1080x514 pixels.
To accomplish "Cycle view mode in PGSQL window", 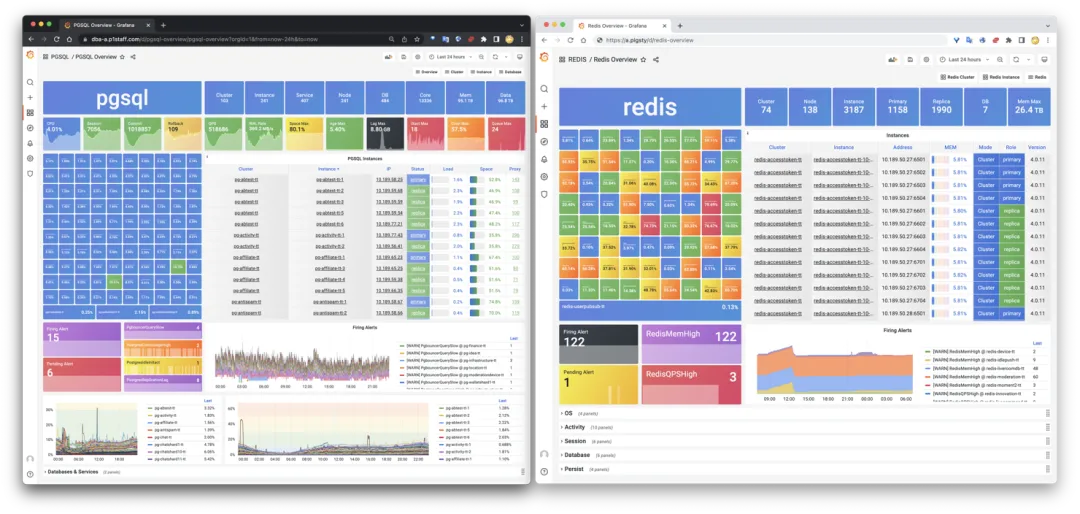I will 519,57.
